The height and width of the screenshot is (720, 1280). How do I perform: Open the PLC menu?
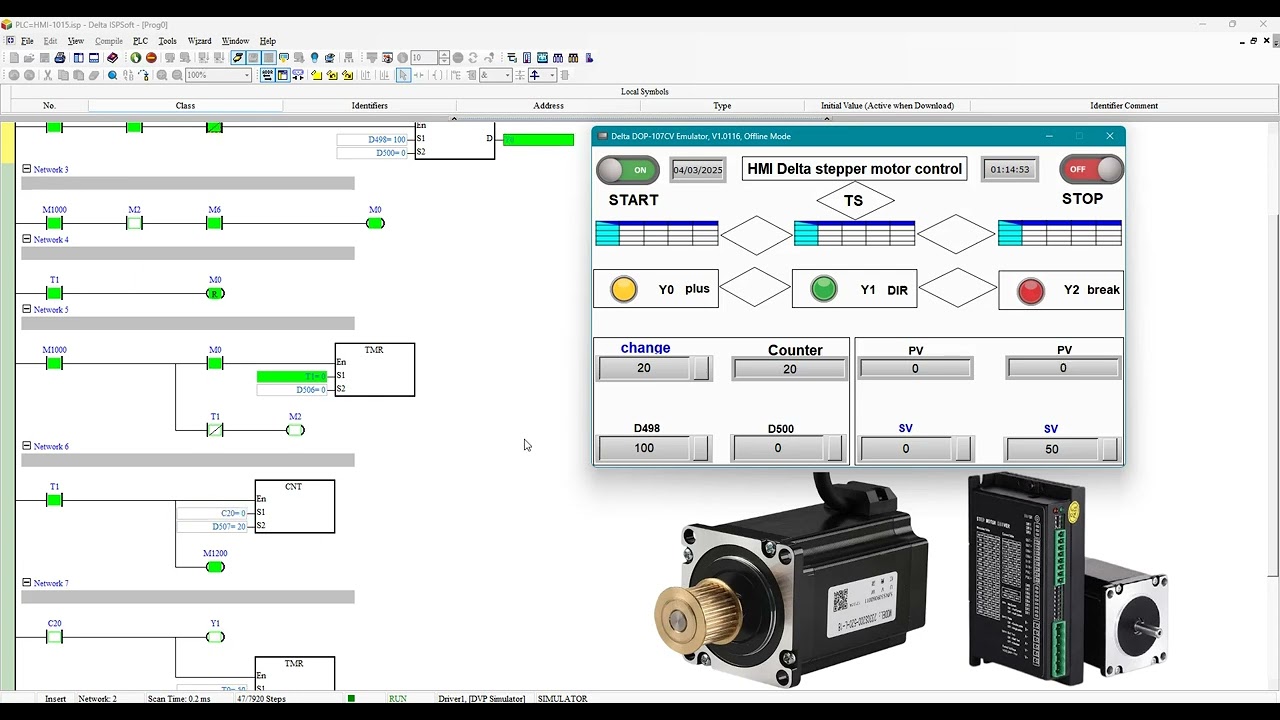(x=140, y=41)
